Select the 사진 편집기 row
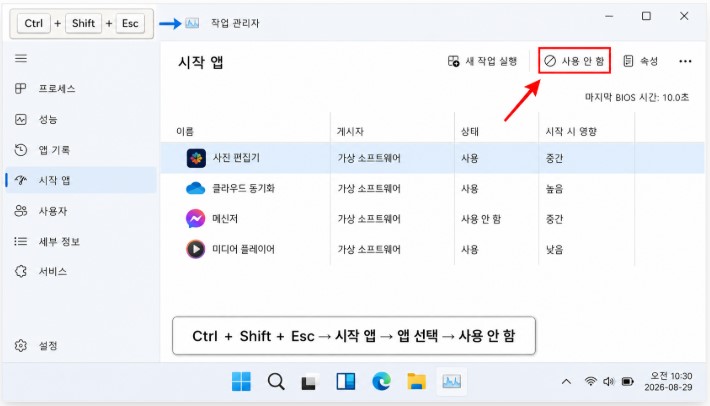Image resolution: width=710 pixels, height=406 pixels. click(x=432, y=158)
